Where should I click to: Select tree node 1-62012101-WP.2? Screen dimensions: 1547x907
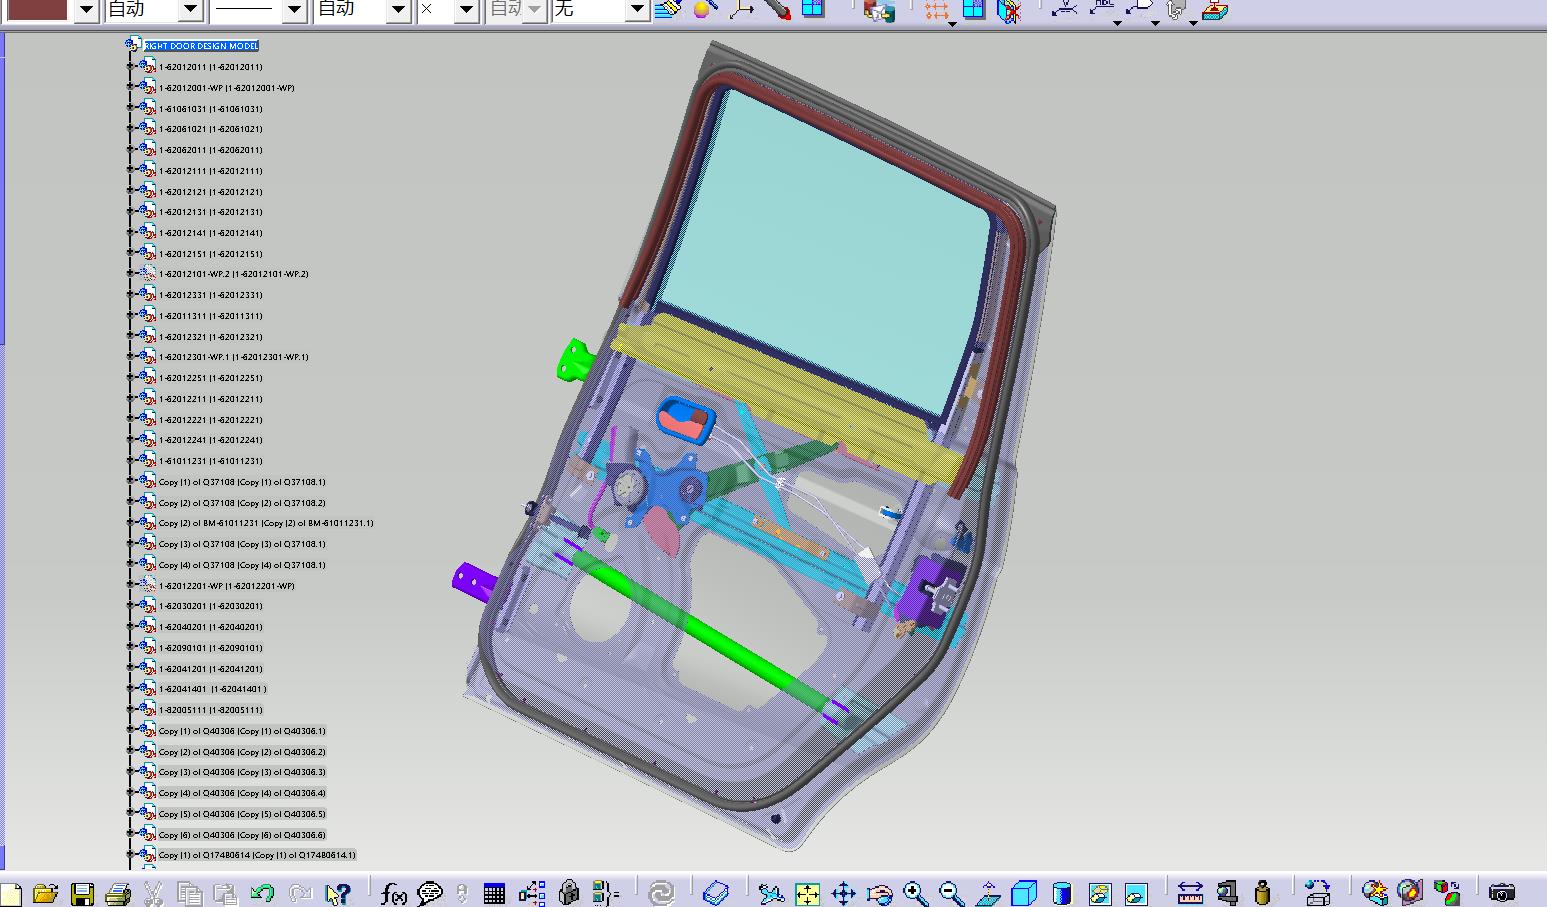pyautogui.click(x=234, y=274)
